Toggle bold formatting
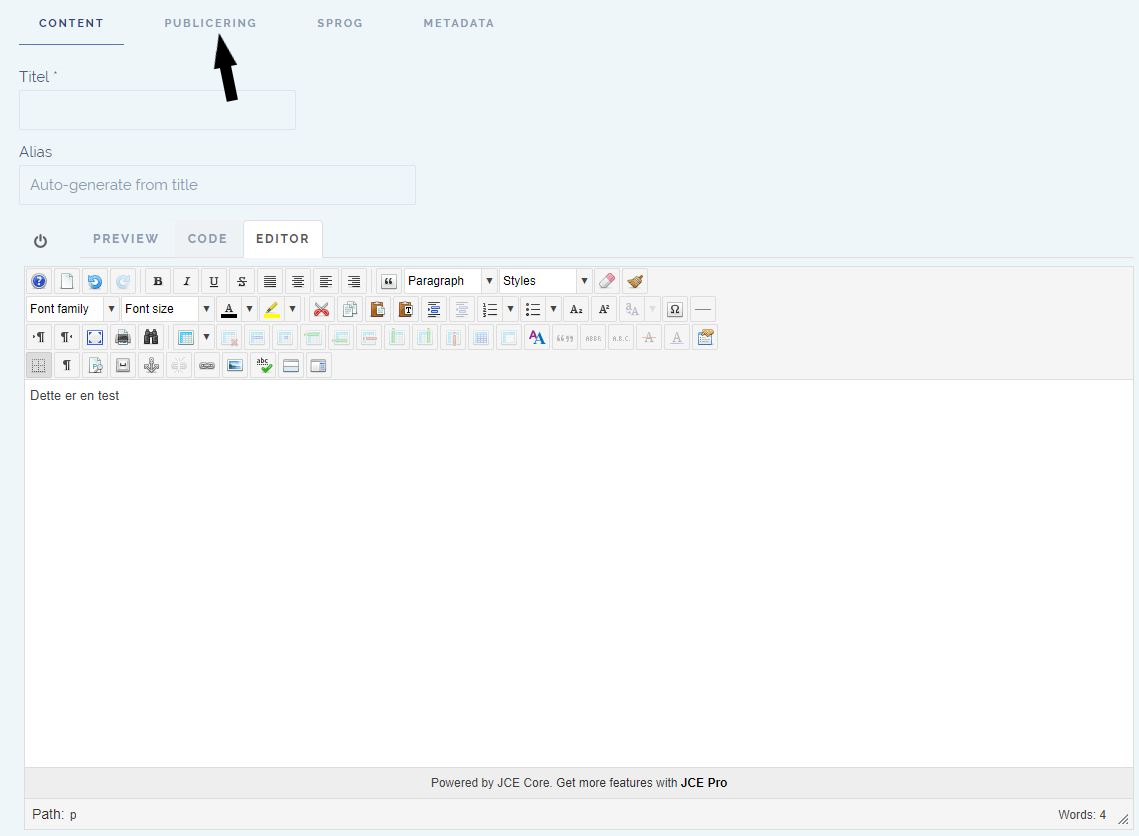The image size is (1139, 836). tap(158, 282)
